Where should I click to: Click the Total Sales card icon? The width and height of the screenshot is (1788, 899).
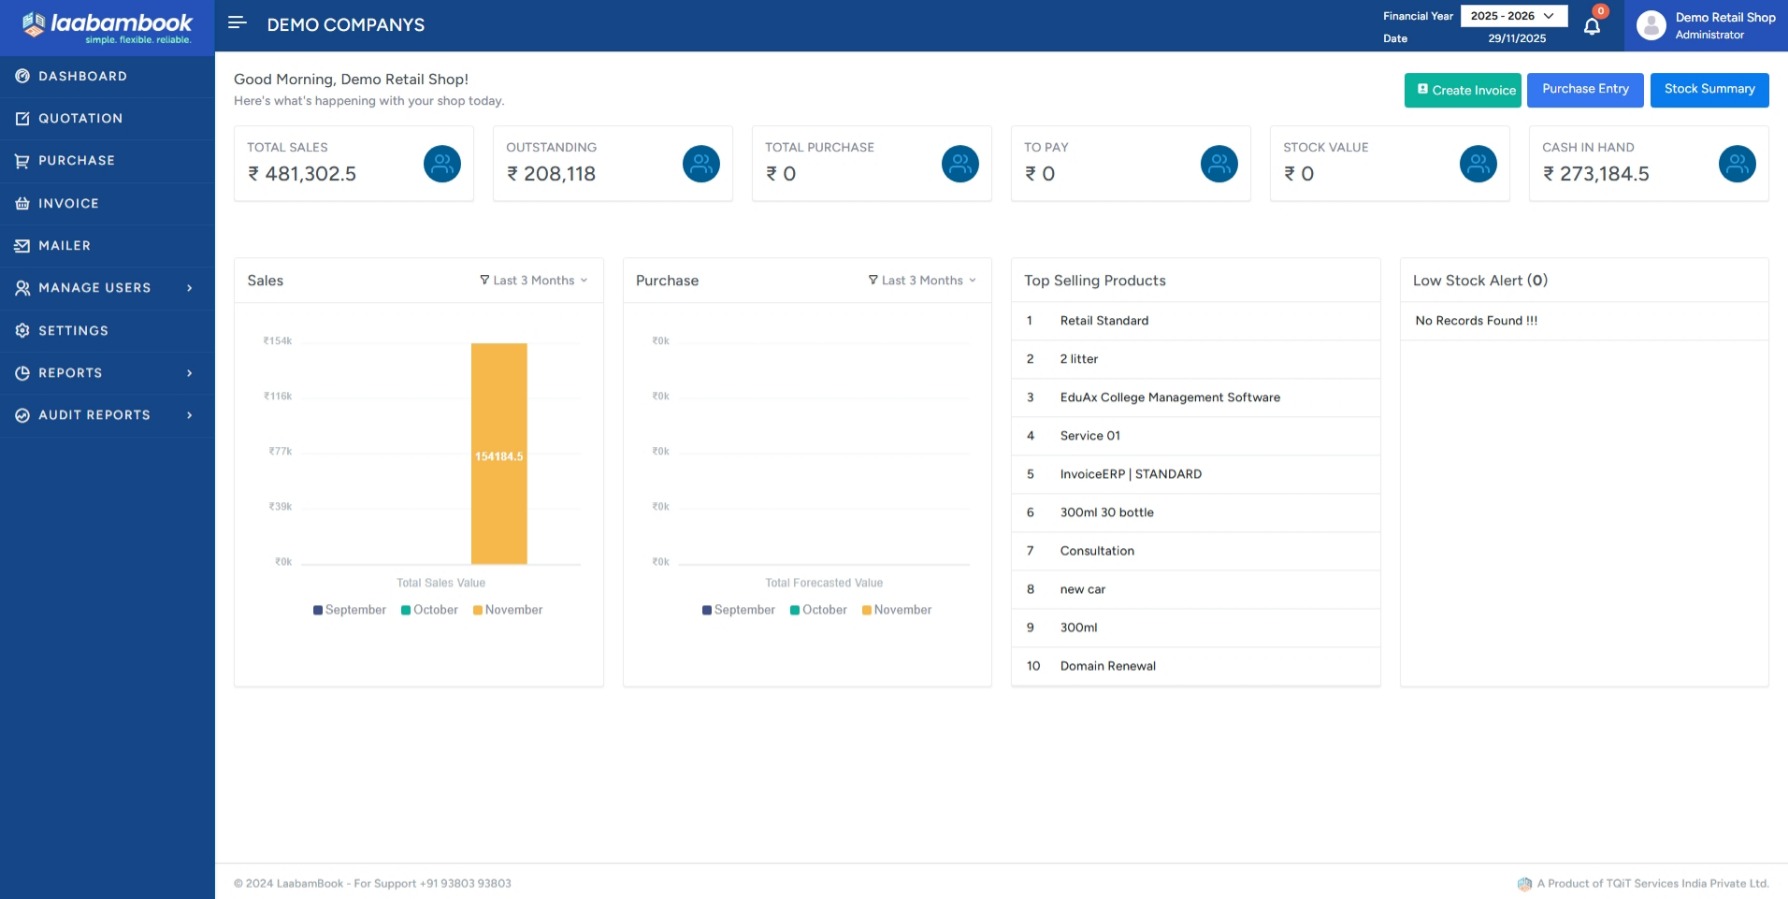[442, 164]
